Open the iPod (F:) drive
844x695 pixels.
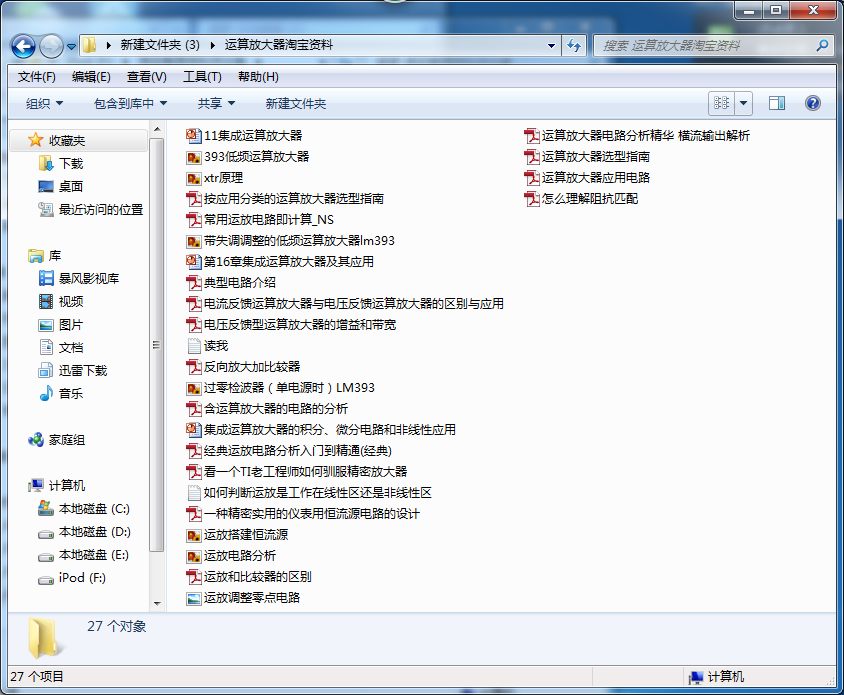pyautogui.click(x=82, y=578)
